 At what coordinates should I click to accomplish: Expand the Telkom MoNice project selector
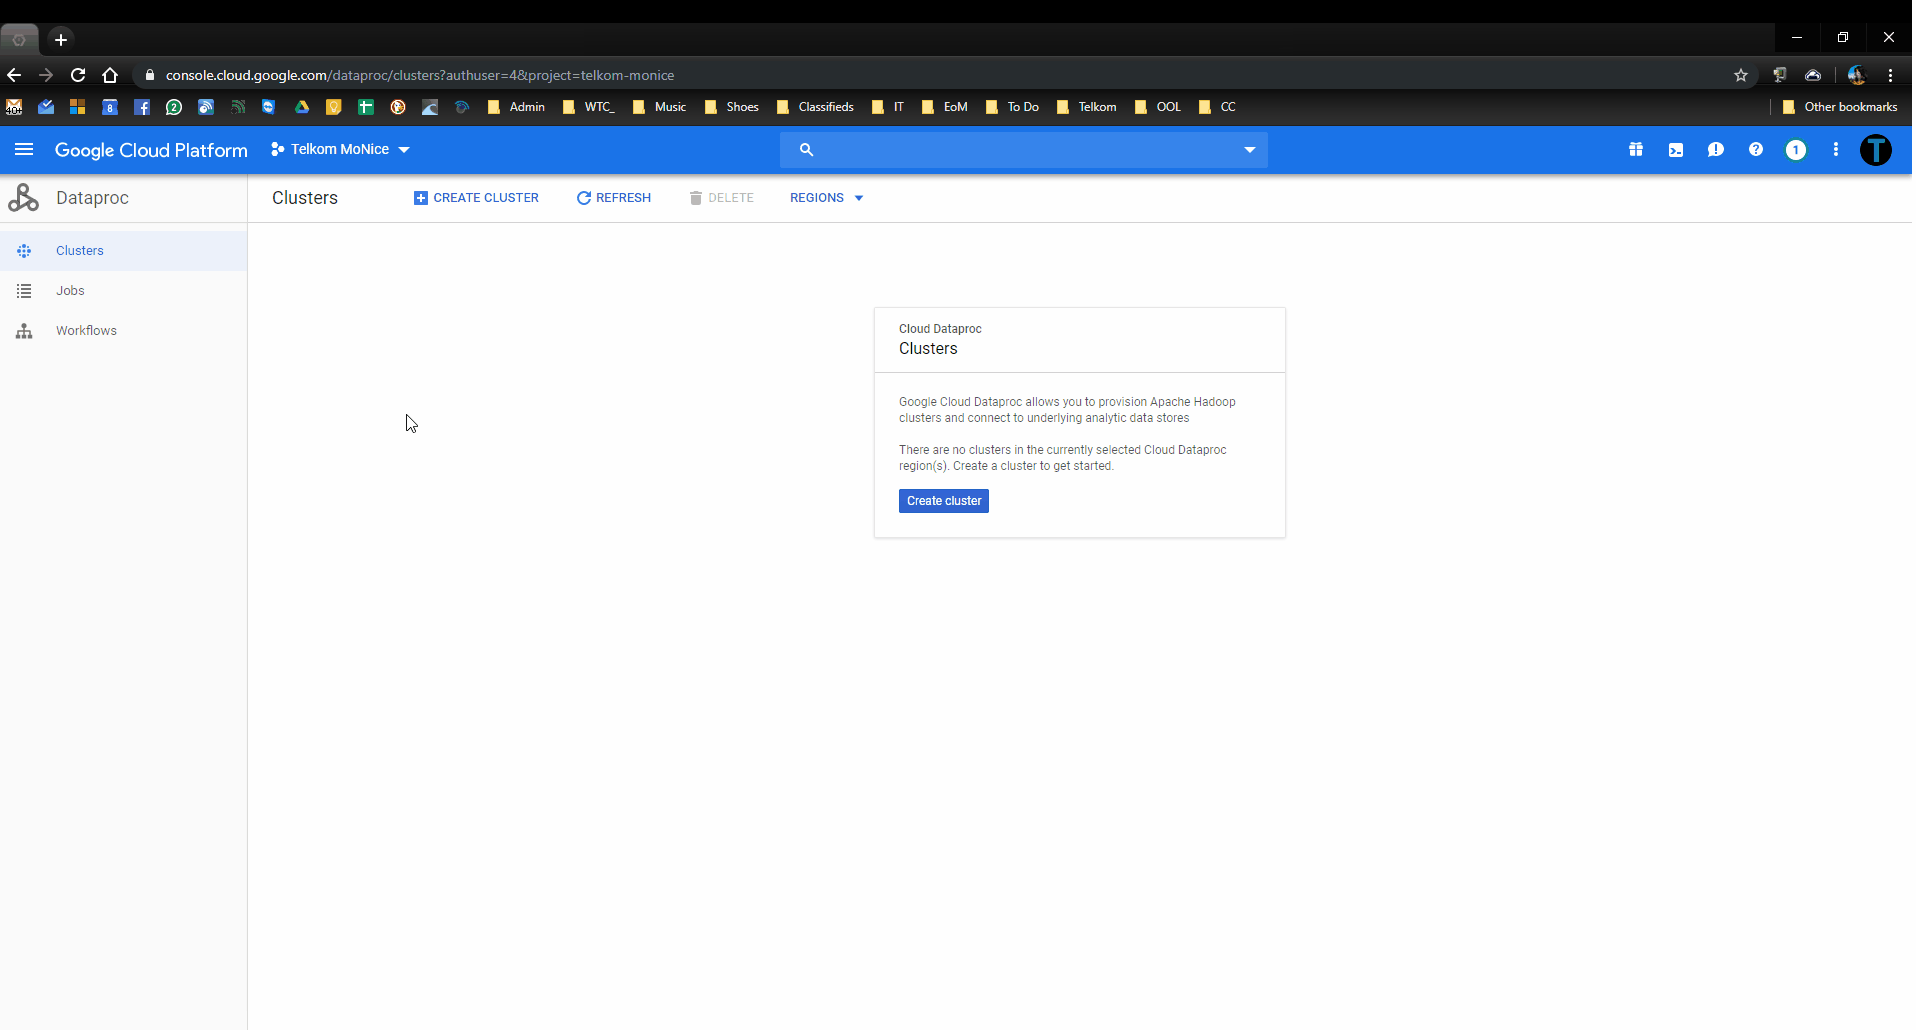click(340, 150)
